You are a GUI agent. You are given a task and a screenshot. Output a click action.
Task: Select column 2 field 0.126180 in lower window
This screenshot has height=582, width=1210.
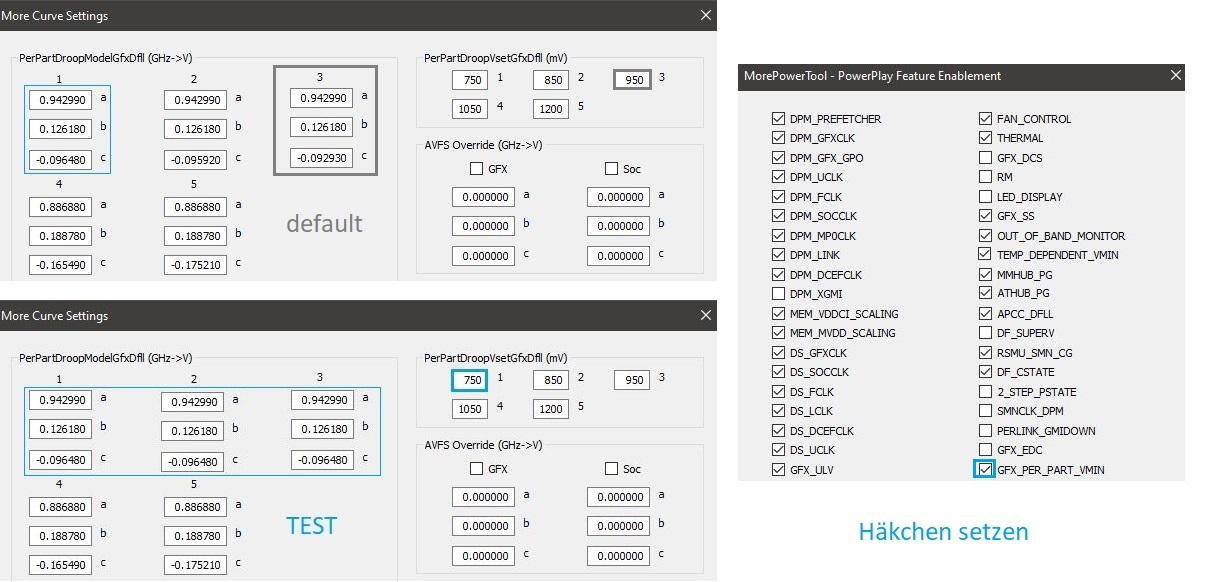pos(192,432)
